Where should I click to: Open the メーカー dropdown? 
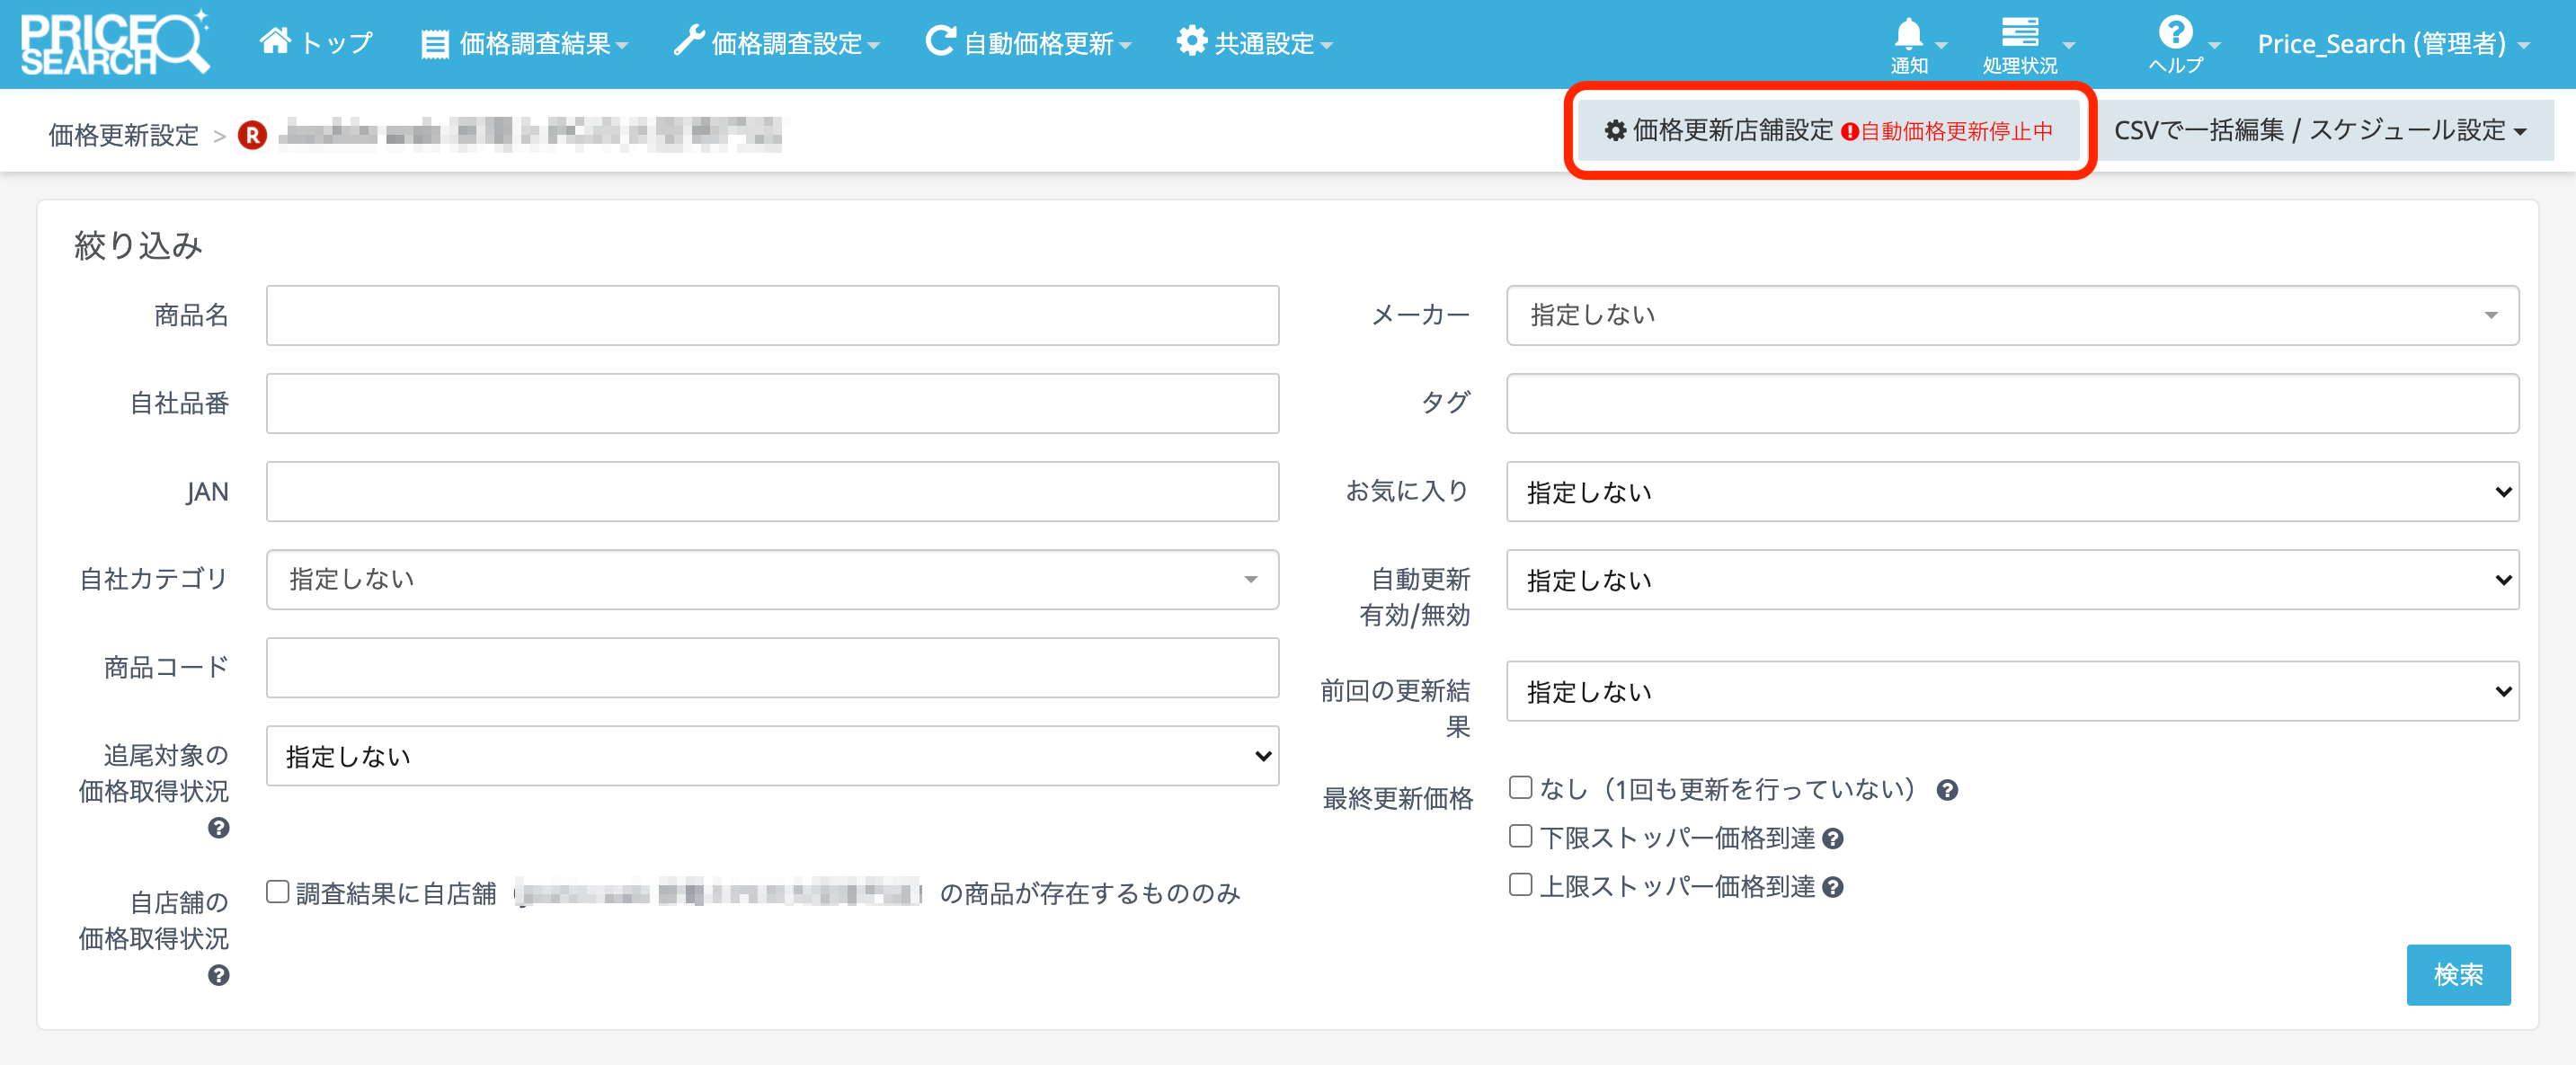click(x=2011, y=315)
